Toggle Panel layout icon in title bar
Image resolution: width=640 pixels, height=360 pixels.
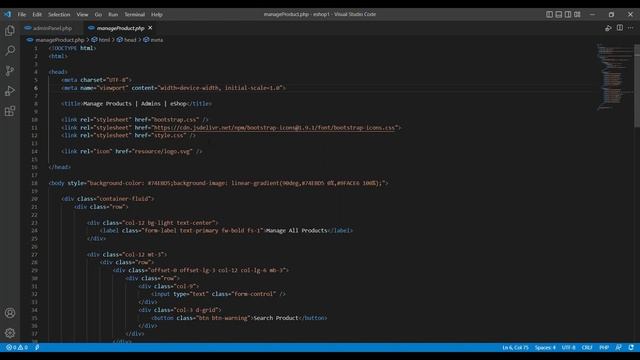[x=559, y=14]
